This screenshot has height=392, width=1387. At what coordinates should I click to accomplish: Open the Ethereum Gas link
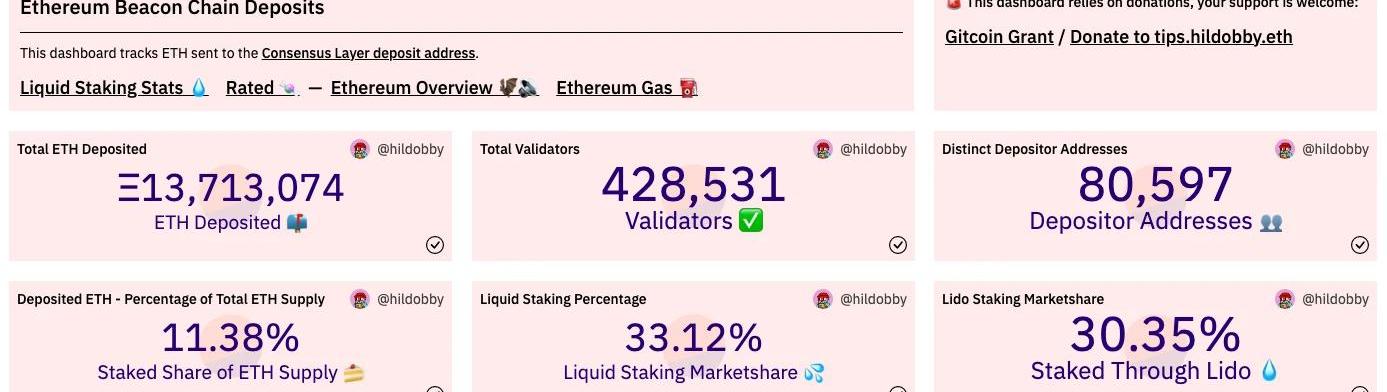click(x=627, y=88)
